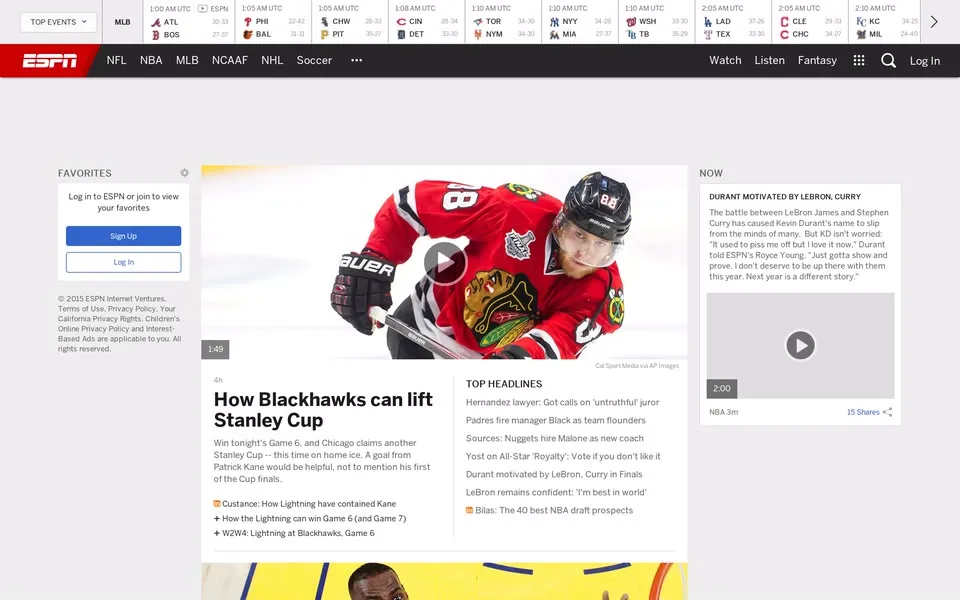
Task: Select the MLB scoreboard tab
Action: pyautogui.click(x=122, y=22)
